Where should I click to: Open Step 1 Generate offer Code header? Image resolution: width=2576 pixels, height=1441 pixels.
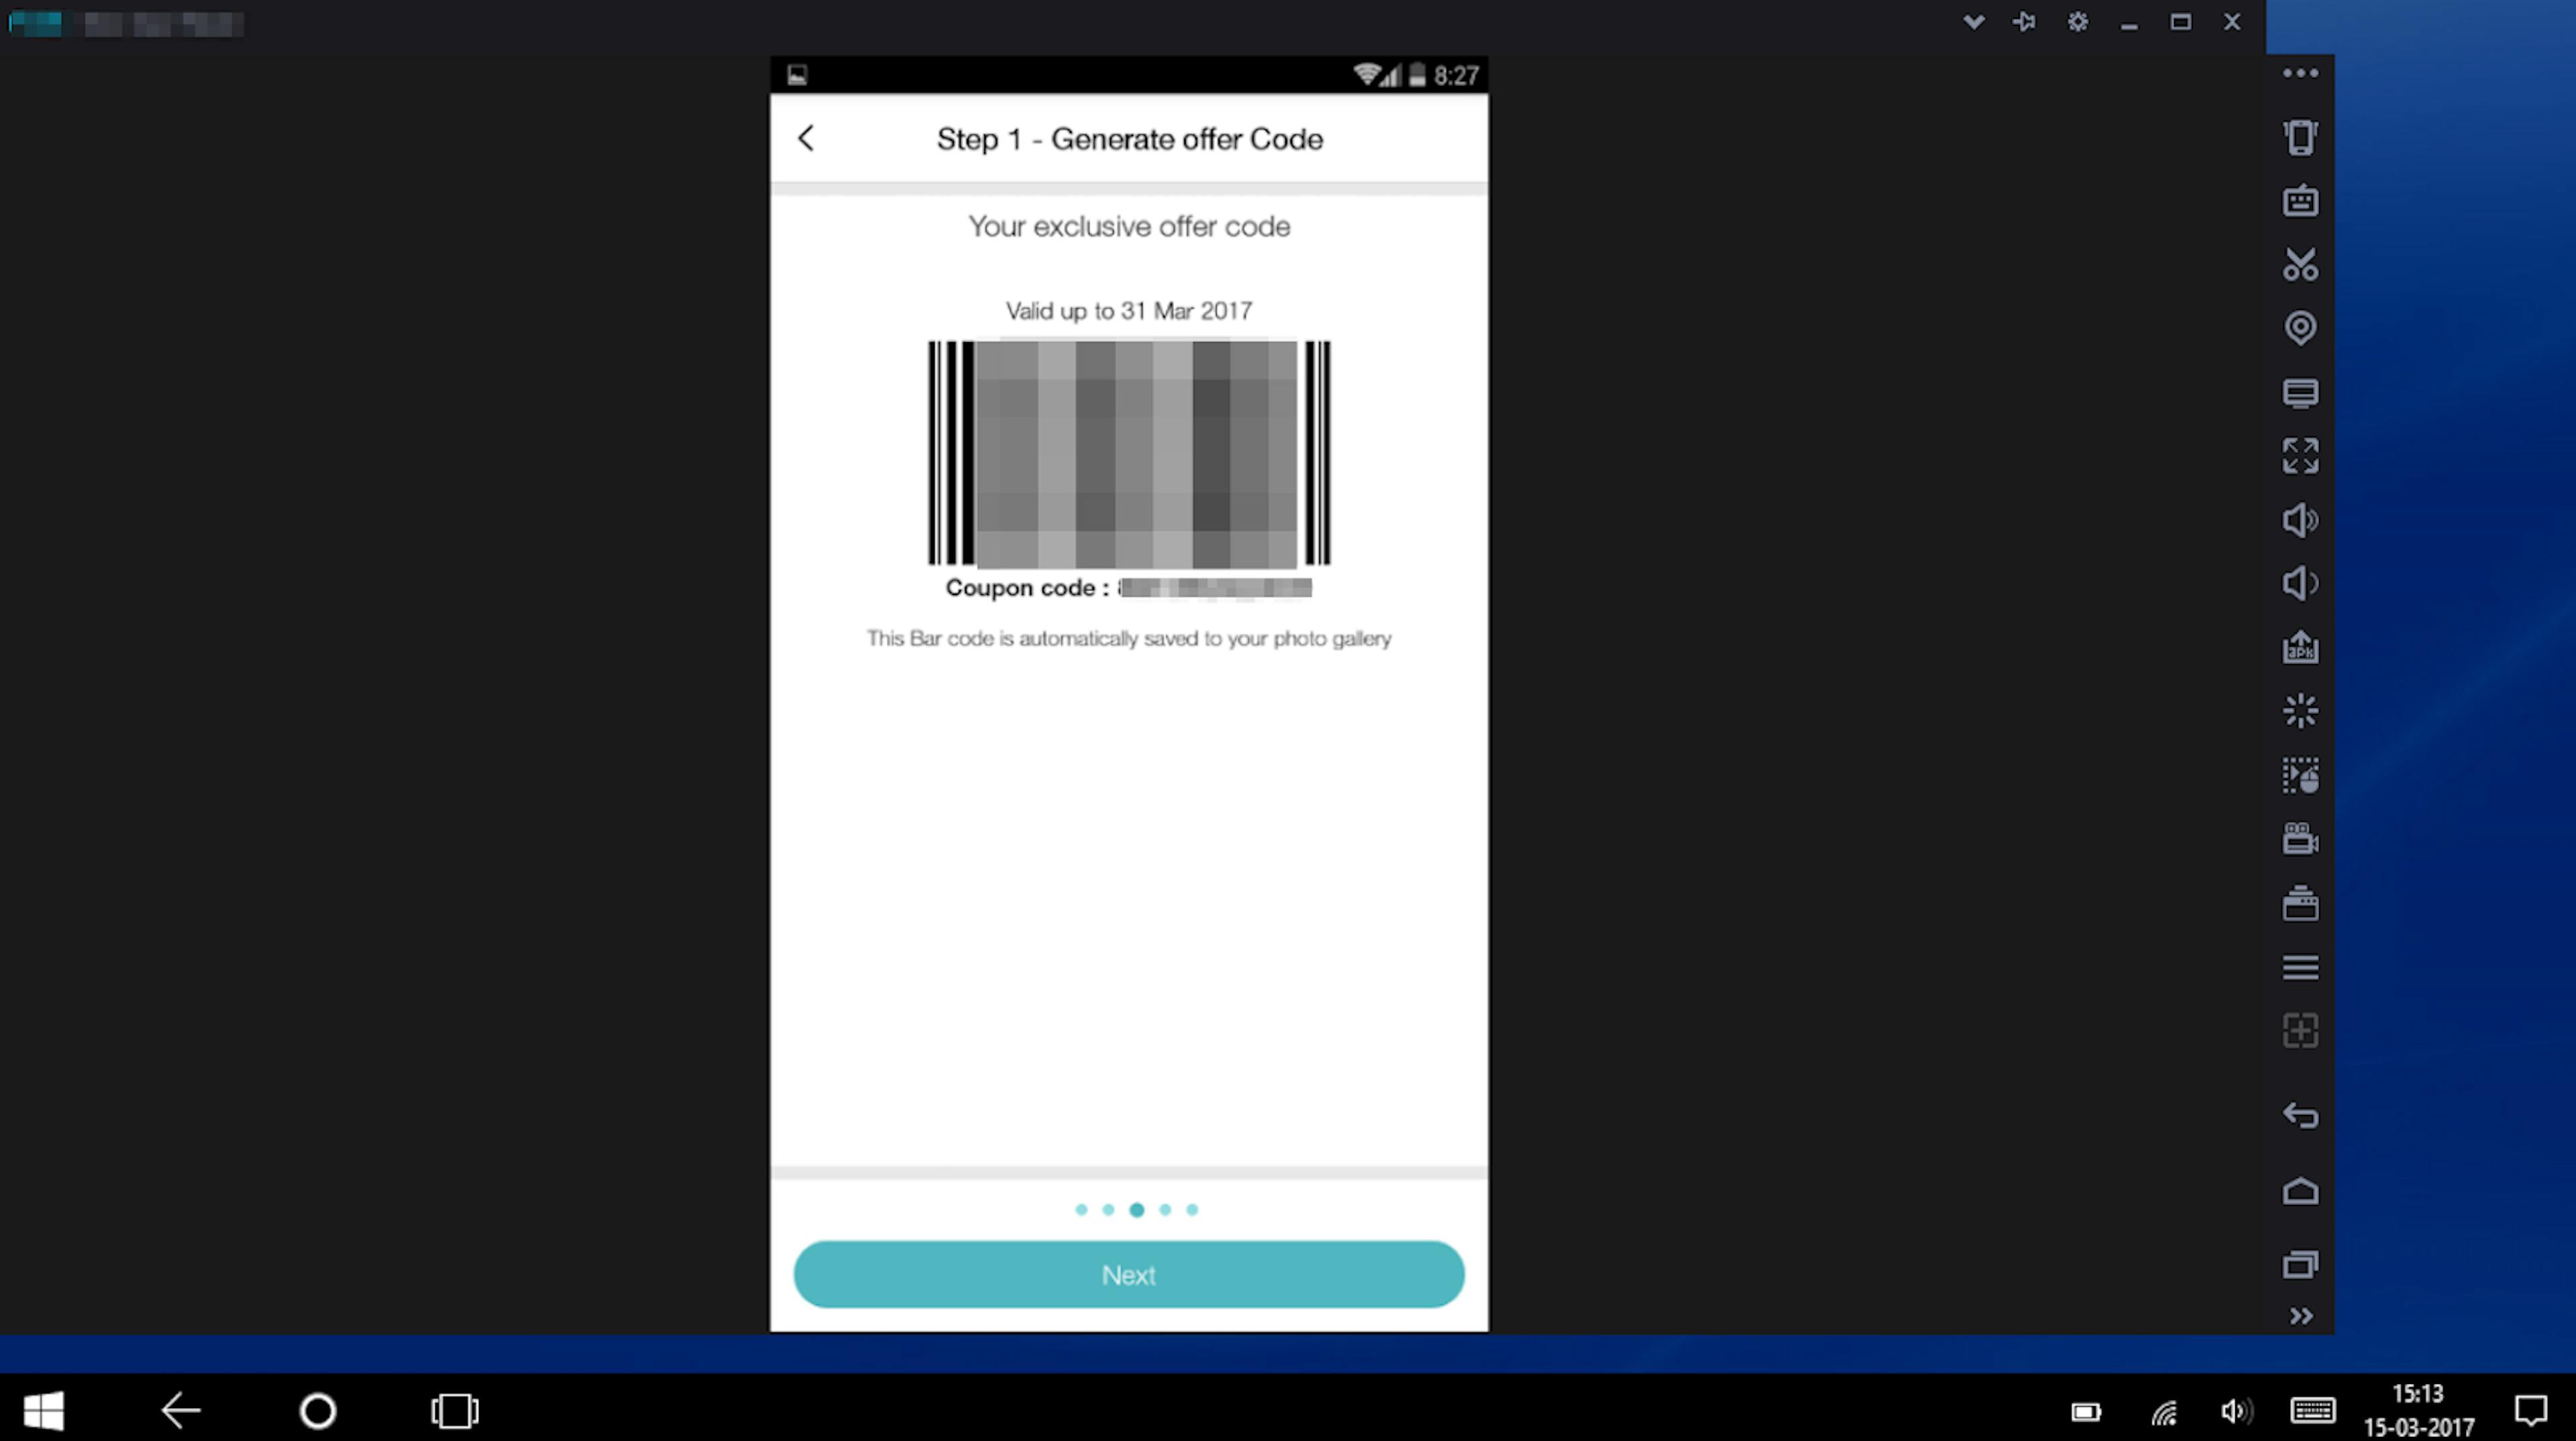click(1130, 140)
